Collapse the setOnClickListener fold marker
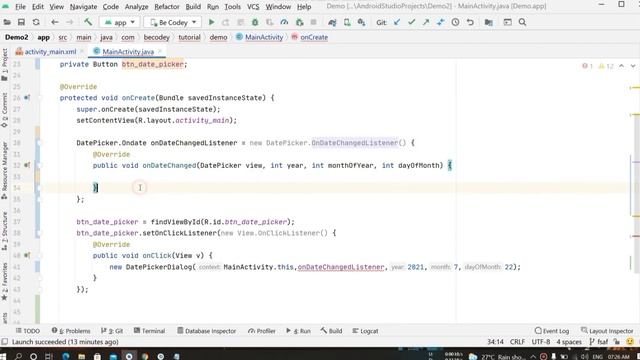Screen dimensions: 640x360 pos(40,233)
